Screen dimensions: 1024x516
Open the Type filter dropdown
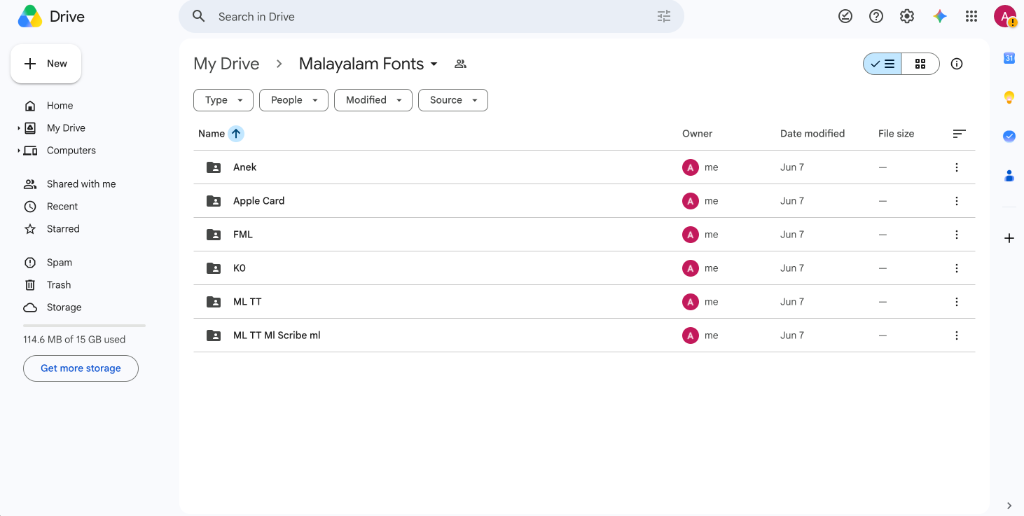click(x=223, y=100)
